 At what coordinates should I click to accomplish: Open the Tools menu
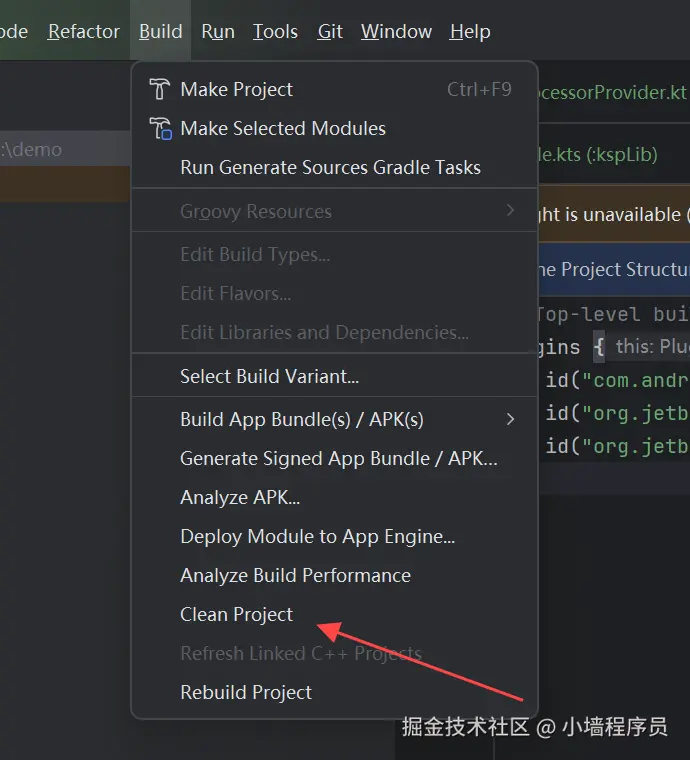pyautogui.click(x=275, y=32)
